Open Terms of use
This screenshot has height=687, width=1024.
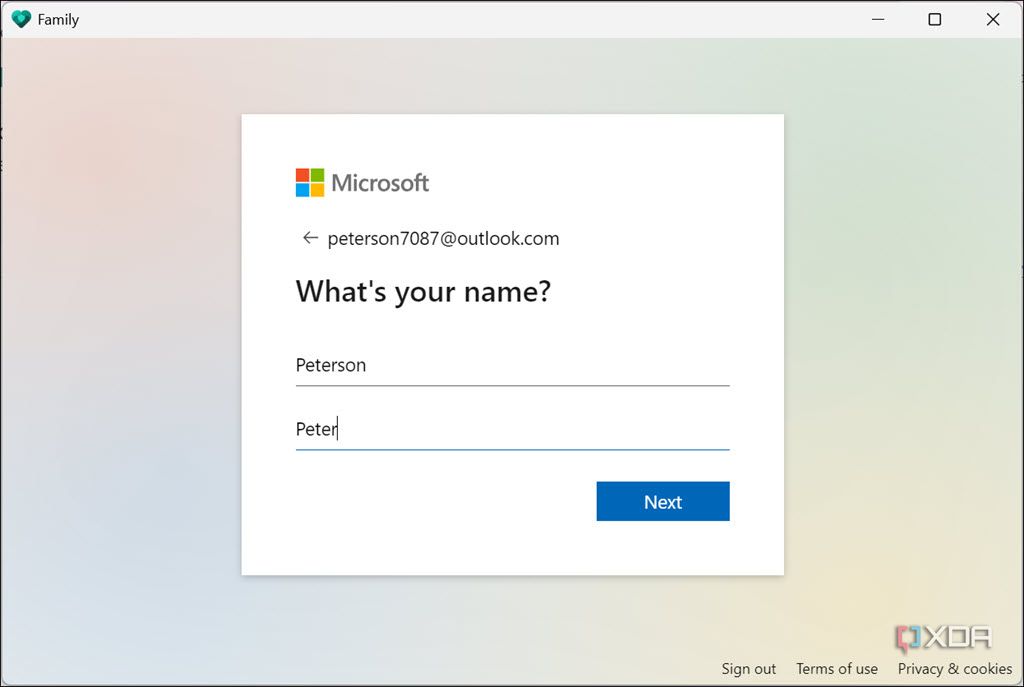[x=836, y=668]
